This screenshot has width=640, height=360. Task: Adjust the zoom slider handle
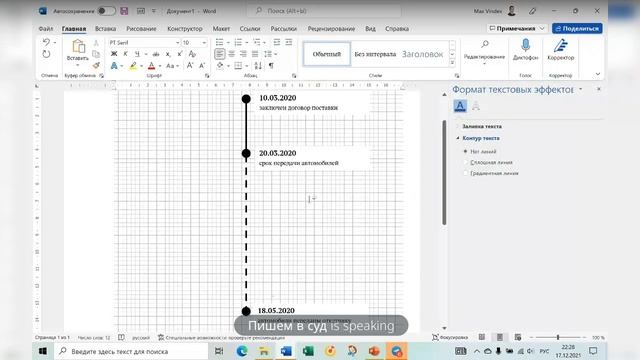coord(558,337)
